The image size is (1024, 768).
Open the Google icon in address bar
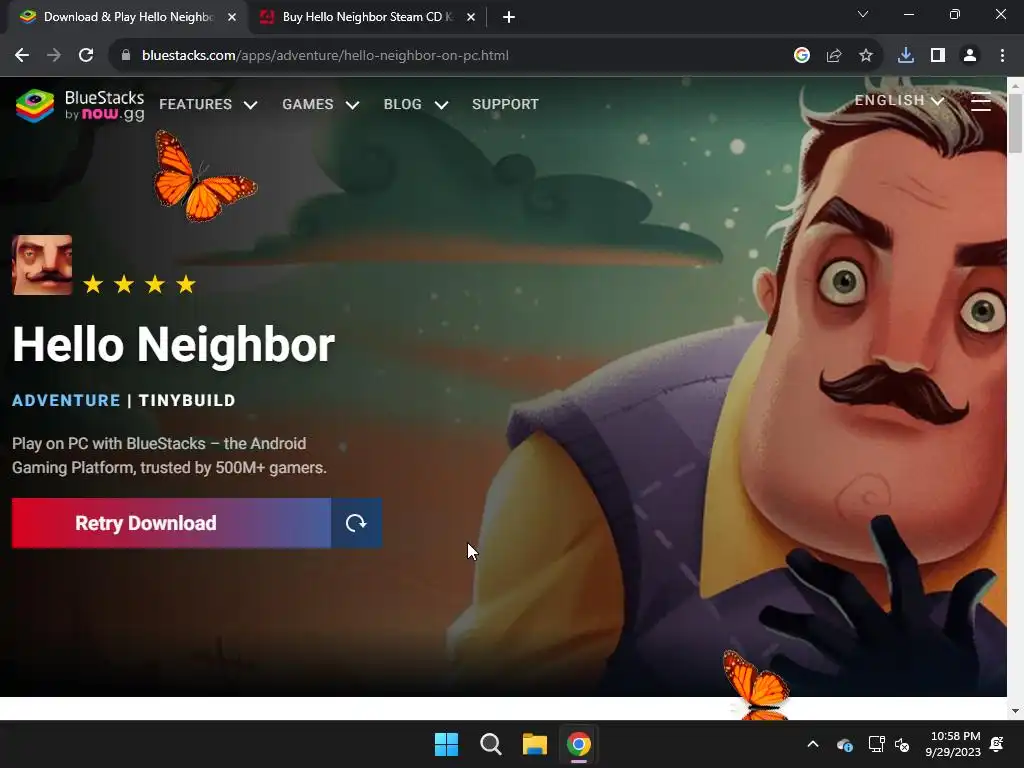point(802,56)
